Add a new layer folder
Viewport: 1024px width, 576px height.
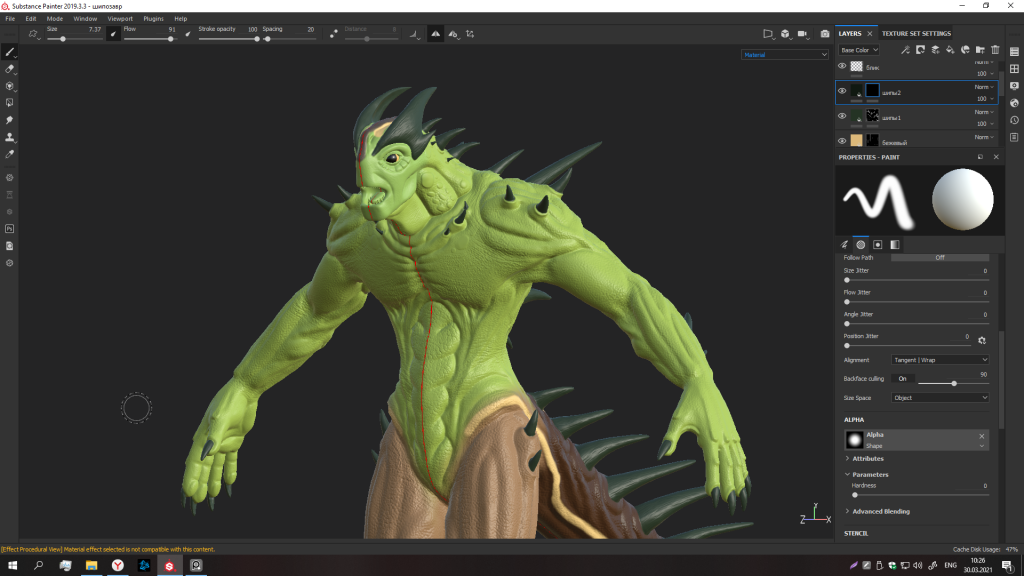click(980, 50)
